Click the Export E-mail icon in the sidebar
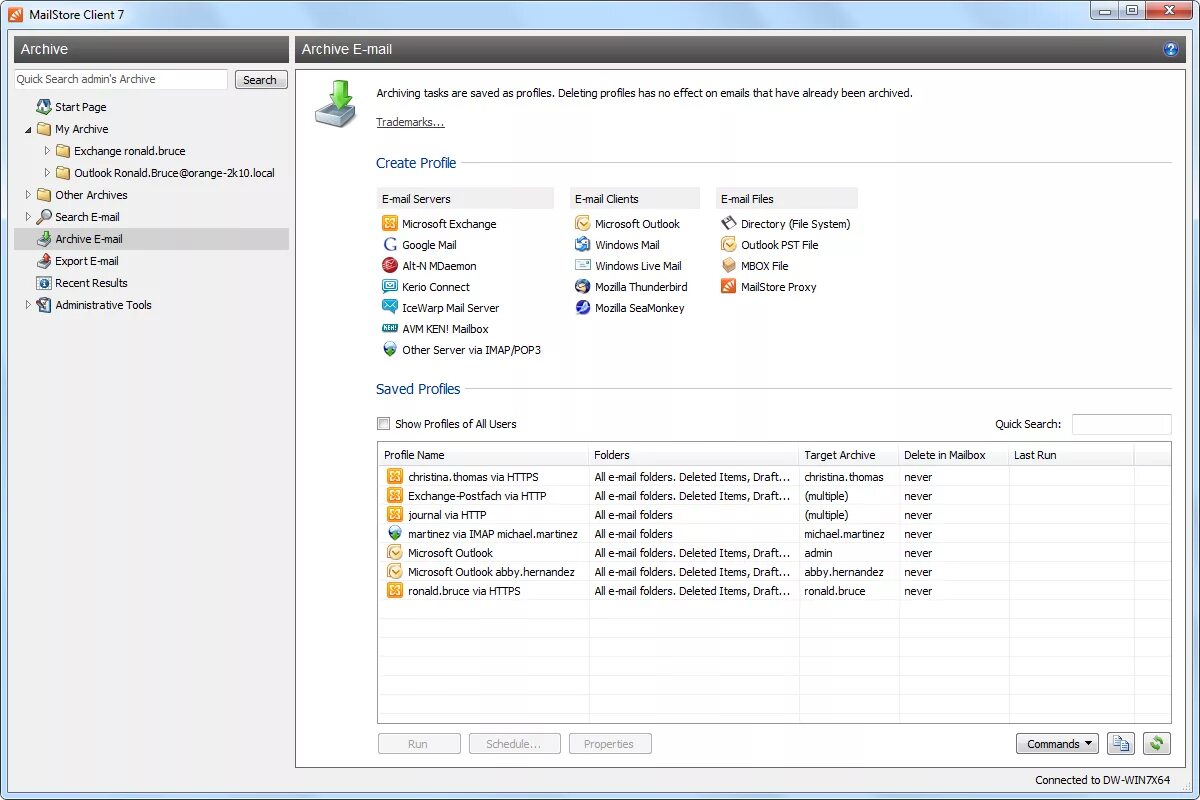Viewport: 1200px width, 800px height. 44,261
